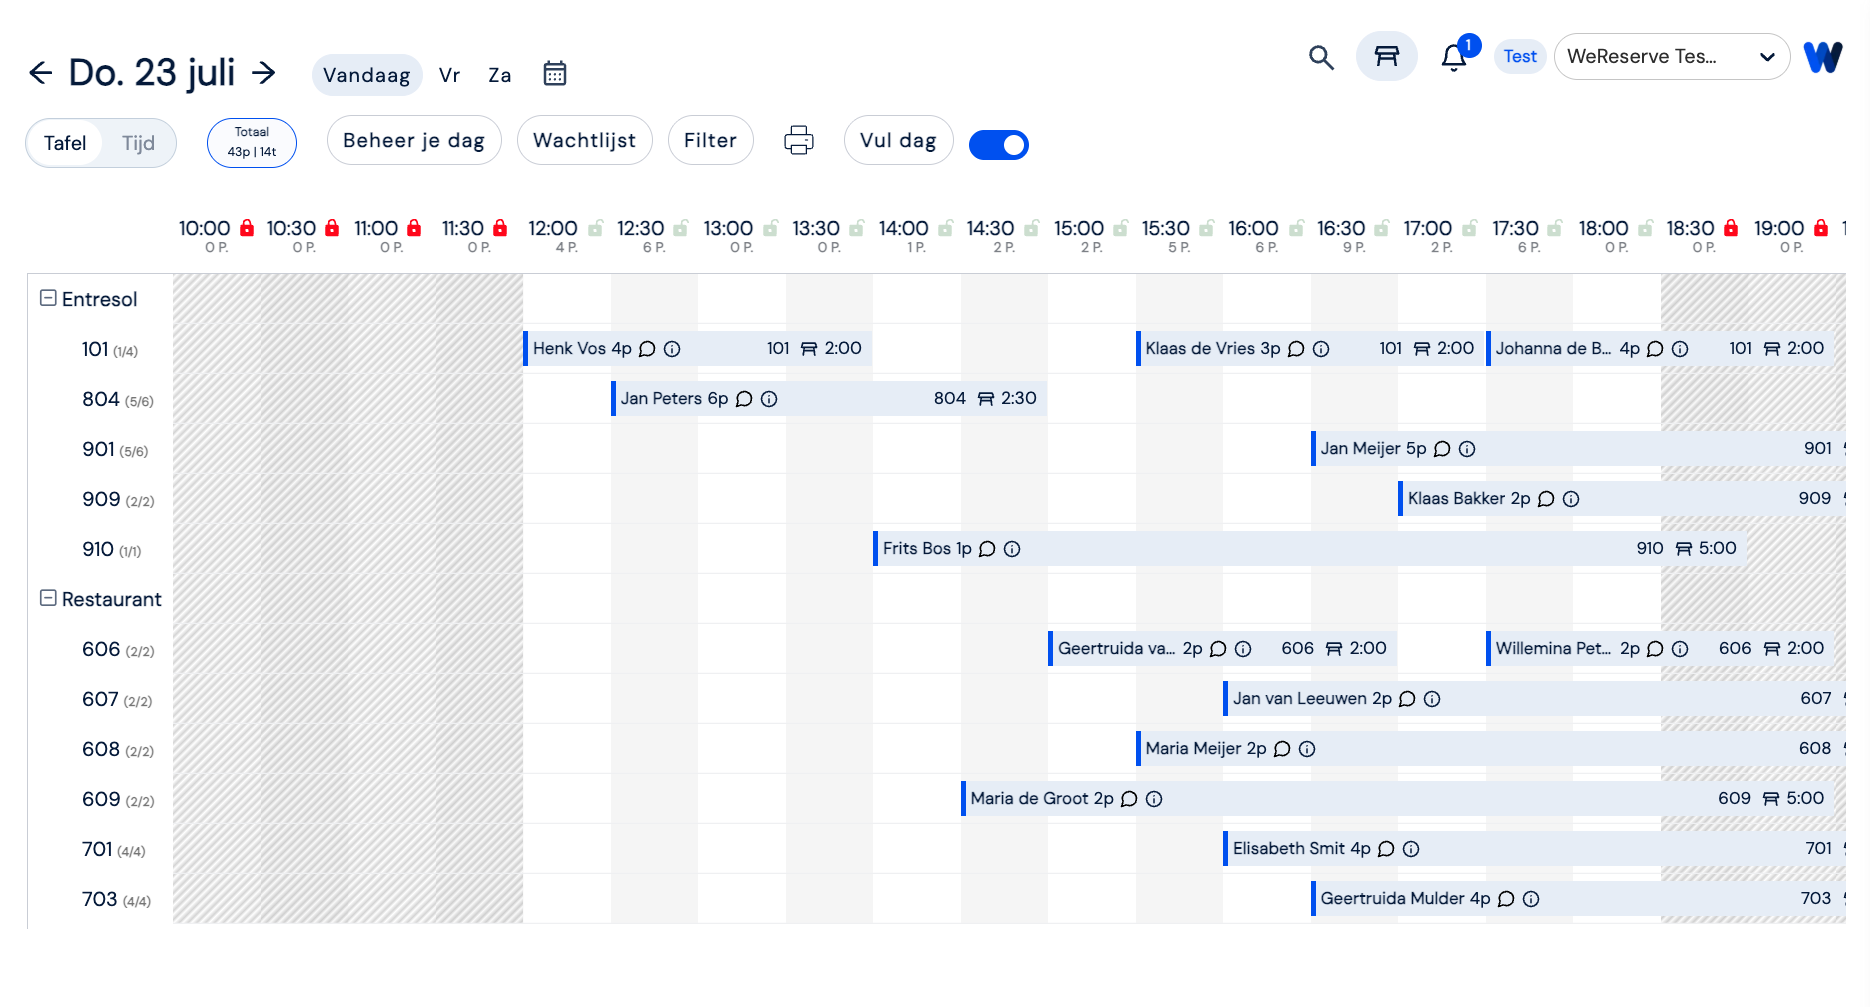Show info for Jan Meijer reservation
Viewport: 1870px width, 1007px height.
point(1467,449)
